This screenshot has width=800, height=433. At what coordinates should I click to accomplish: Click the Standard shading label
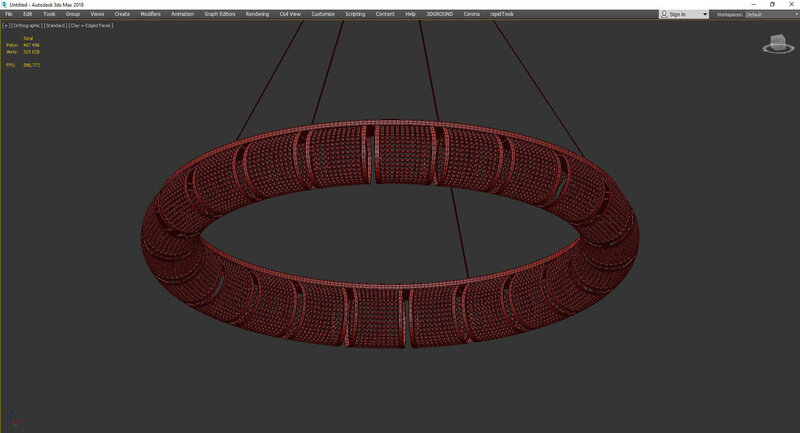pyautogui.click(x=53, y=25)
